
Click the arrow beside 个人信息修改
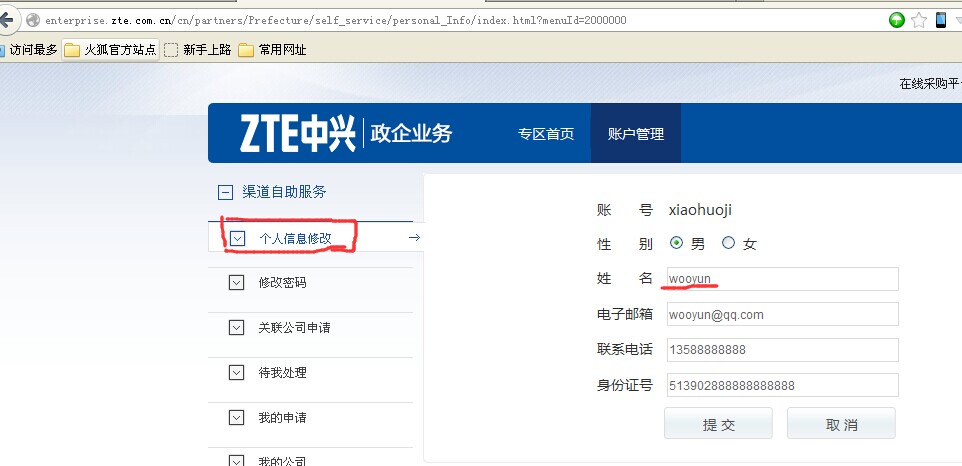(x=414, y=237)
